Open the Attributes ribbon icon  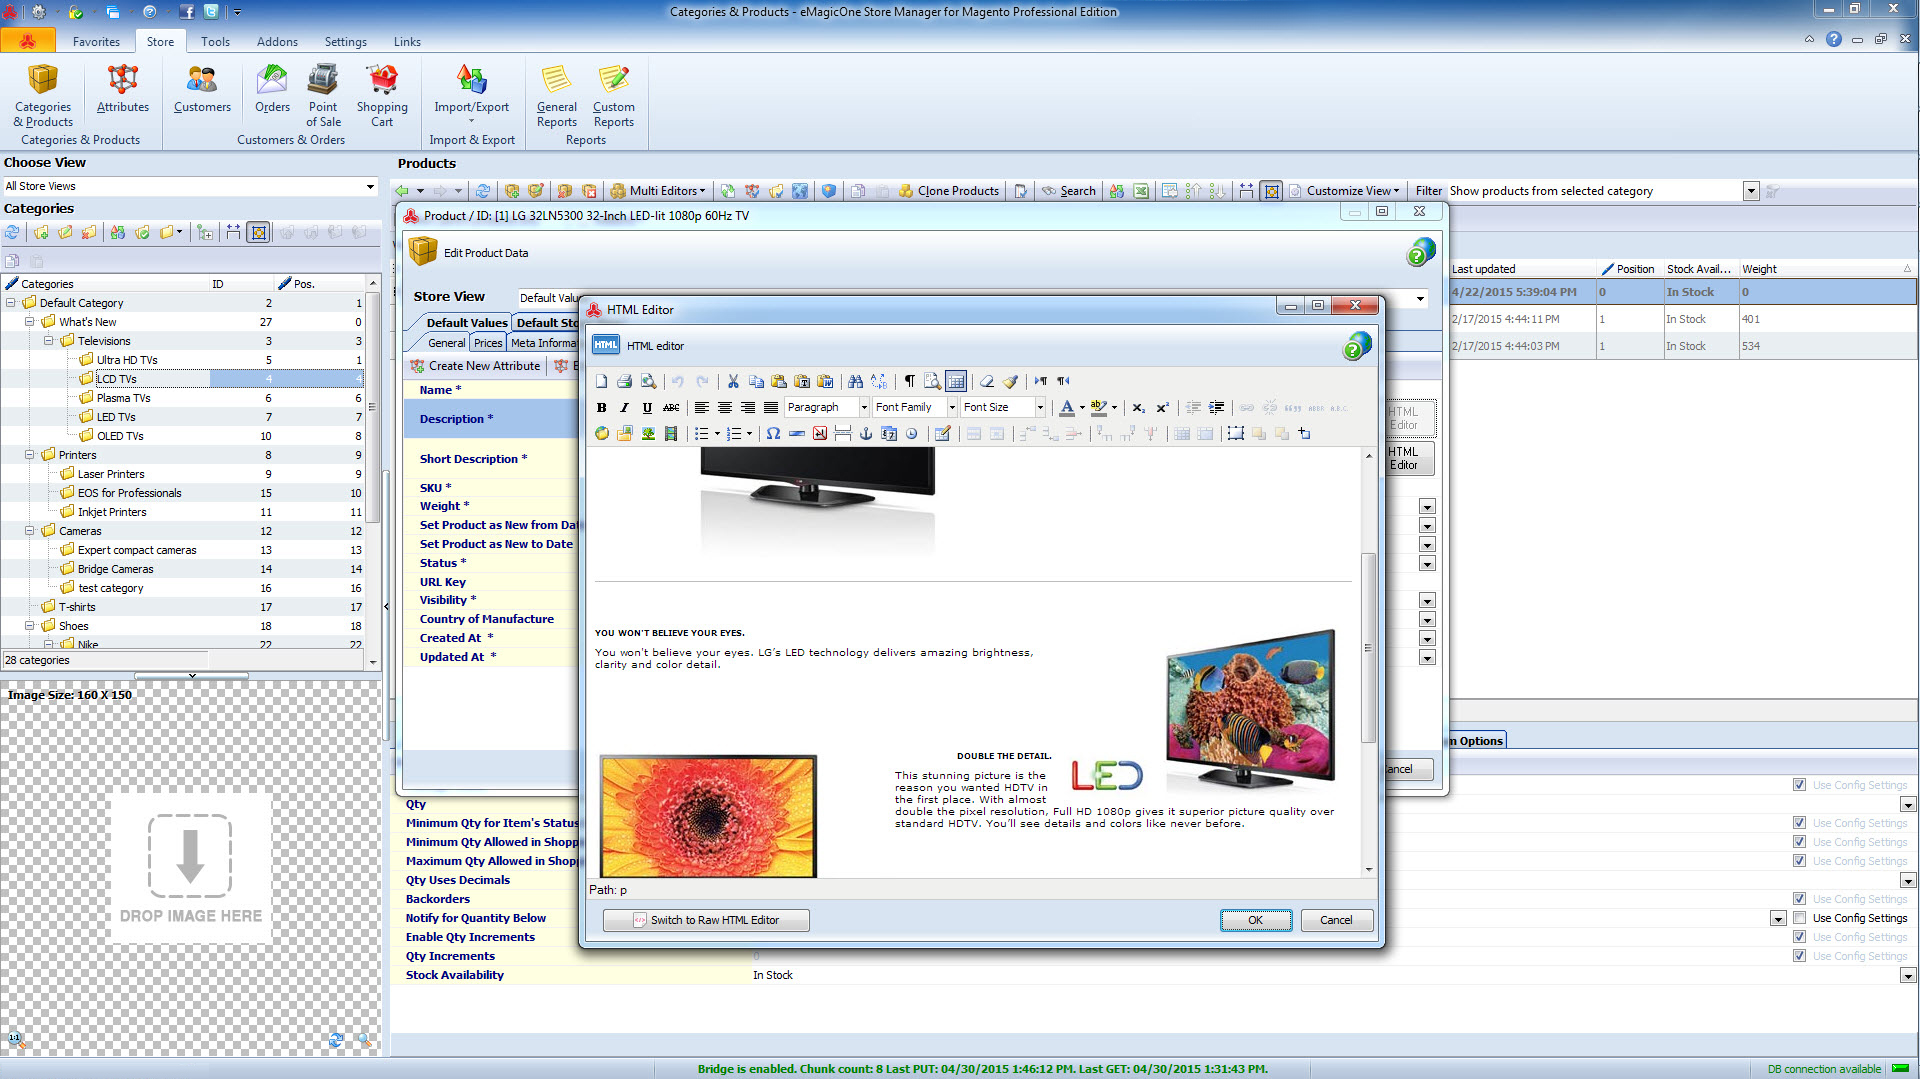tap(122, 89)
